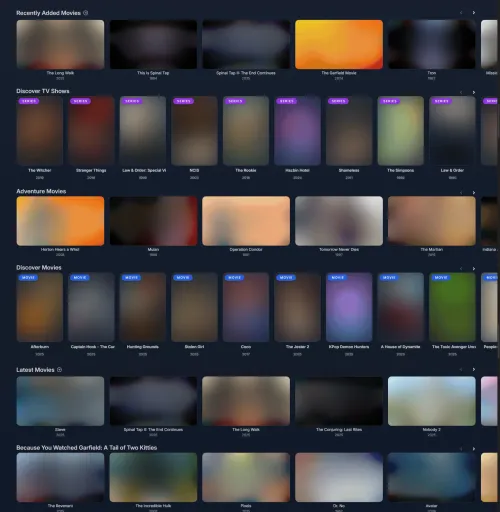Viewport: 500px width, 512px height.
Task: Open Stranger Things series poster
Action: click(x=91, y=131)
